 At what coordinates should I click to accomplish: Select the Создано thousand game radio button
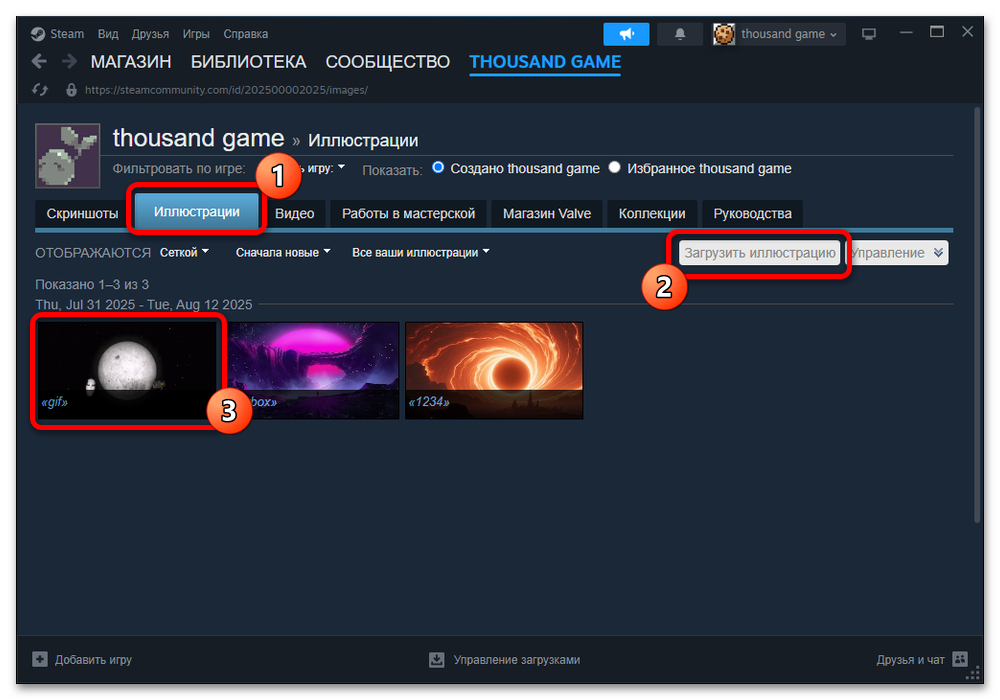click(438, 168)
